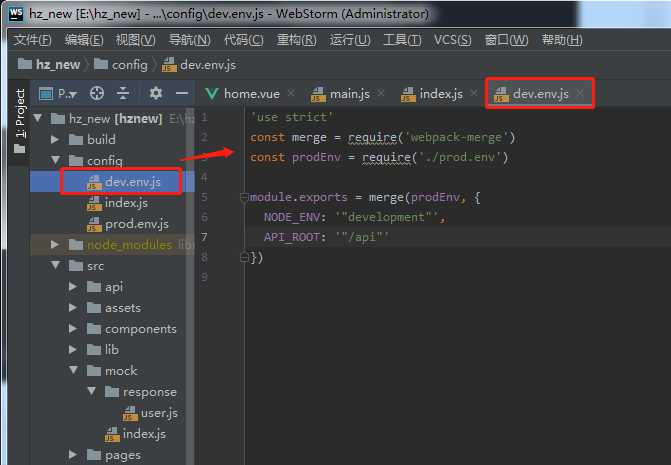Viewport: 671px width, 465px height.
Task: Collapse the mock folder
Action: click(x=73, y=370)
